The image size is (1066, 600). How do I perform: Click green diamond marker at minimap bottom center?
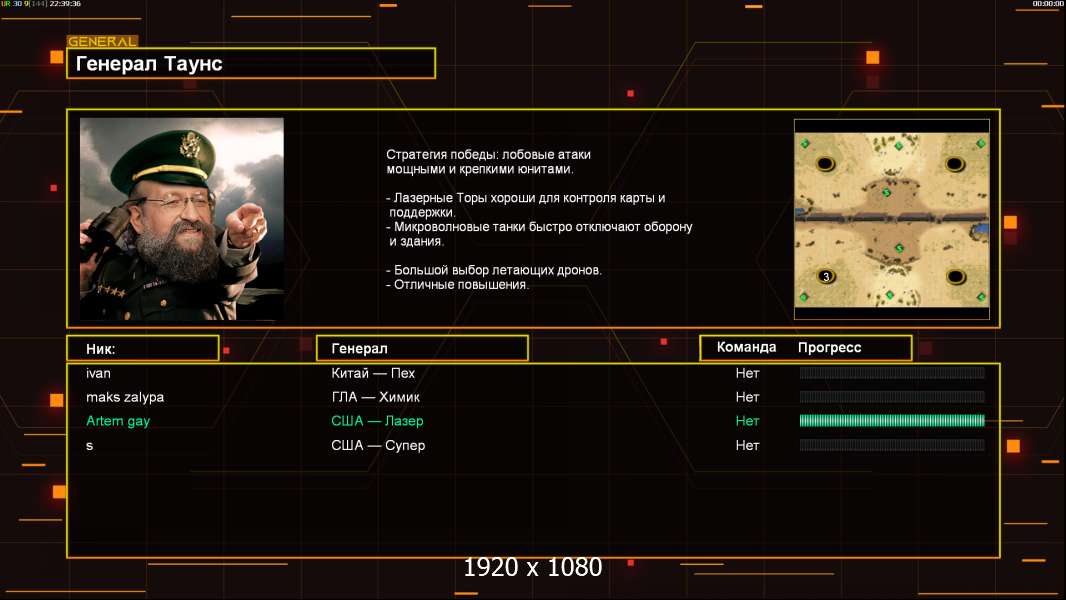tap(889, 295)
